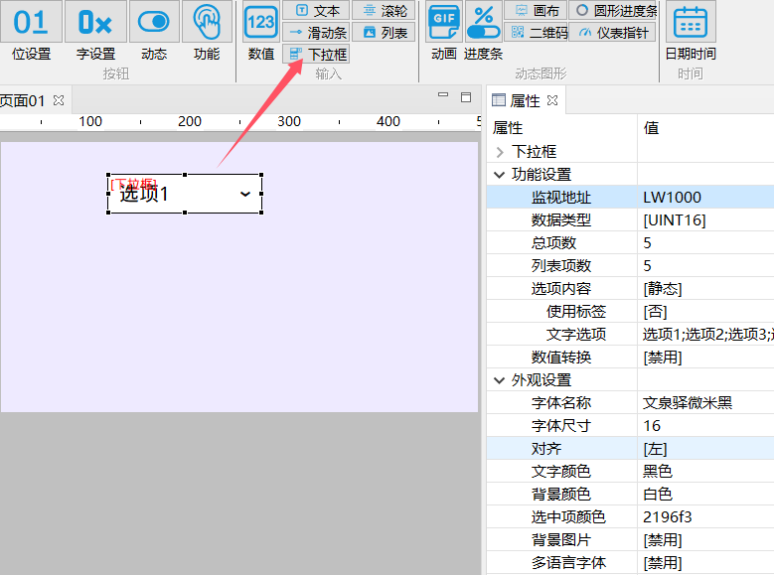The width and height of the screenshot is (774, 575).
Task: Select the 功能 function button tool
Action: pyautogui.click(x=206, y=33)
